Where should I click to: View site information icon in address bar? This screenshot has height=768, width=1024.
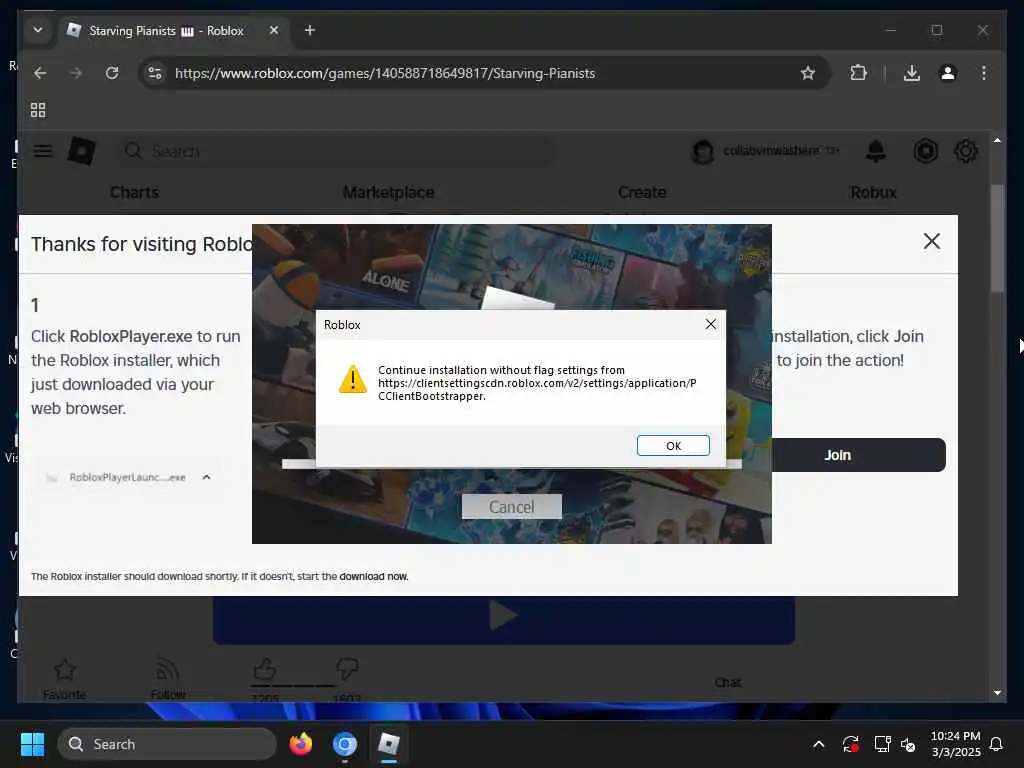click(155, 73)
